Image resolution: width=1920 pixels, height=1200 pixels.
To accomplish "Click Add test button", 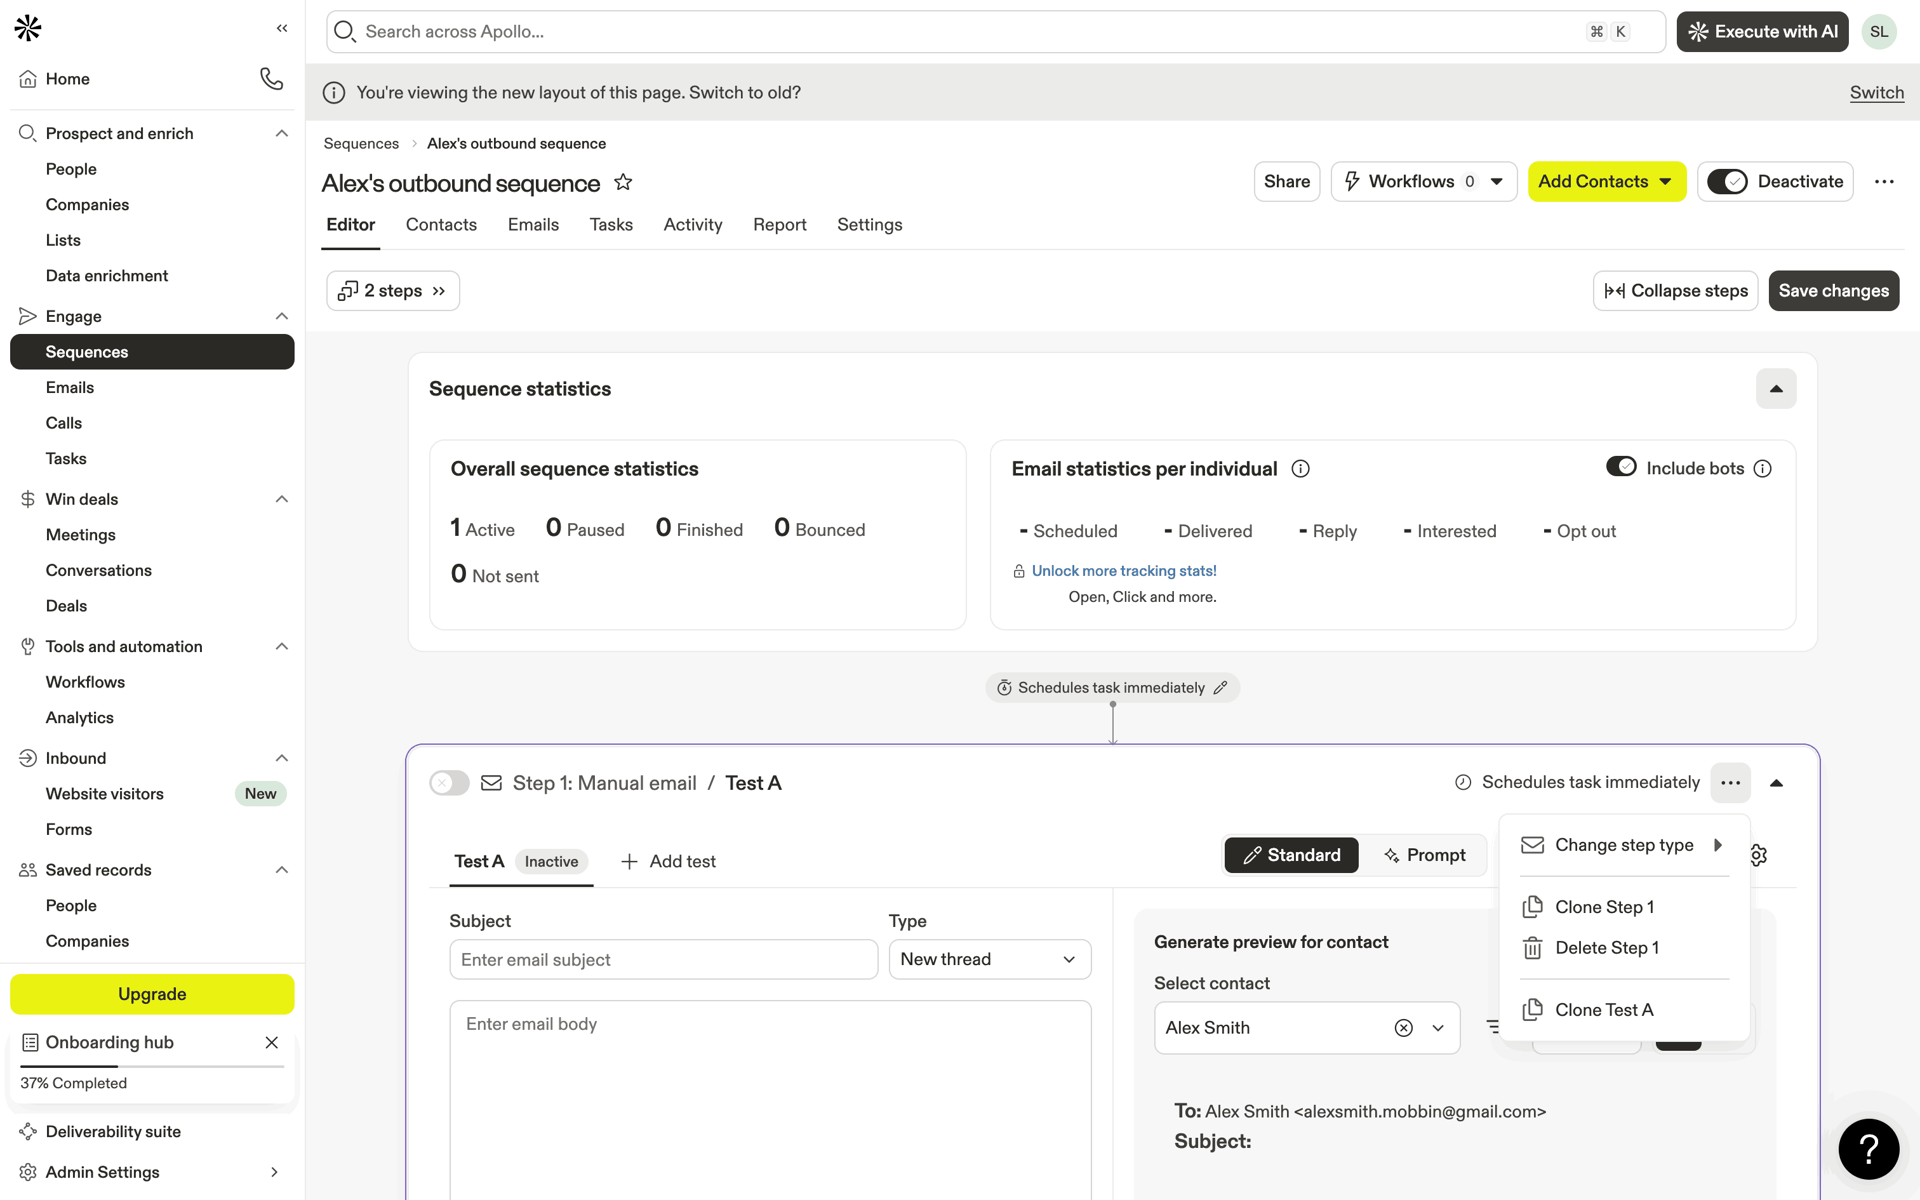I will click(668, 862).
